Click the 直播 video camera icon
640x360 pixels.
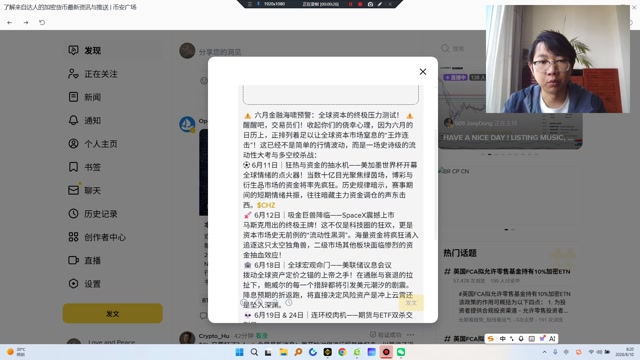[x=73, y=260]
